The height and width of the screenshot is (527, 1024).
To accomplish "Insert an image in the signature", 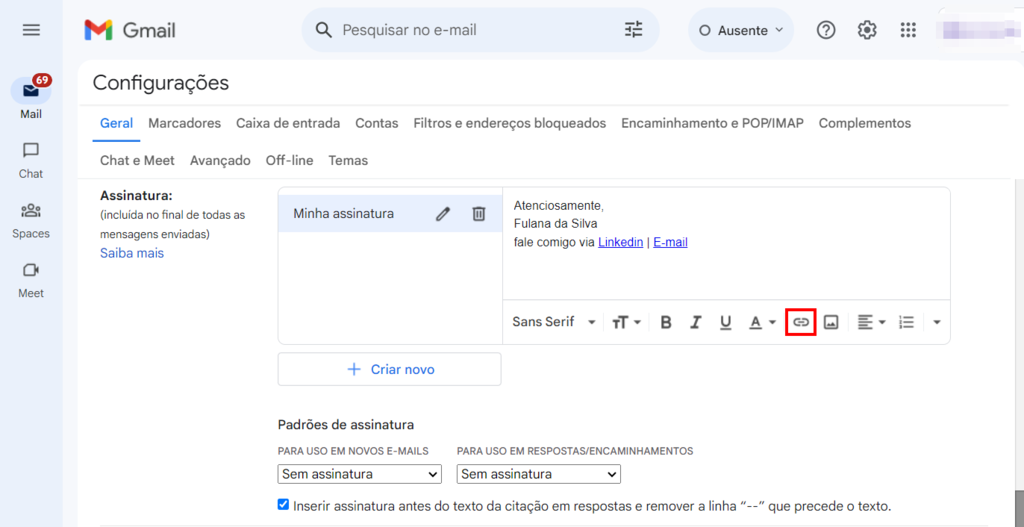I will 831,322.
